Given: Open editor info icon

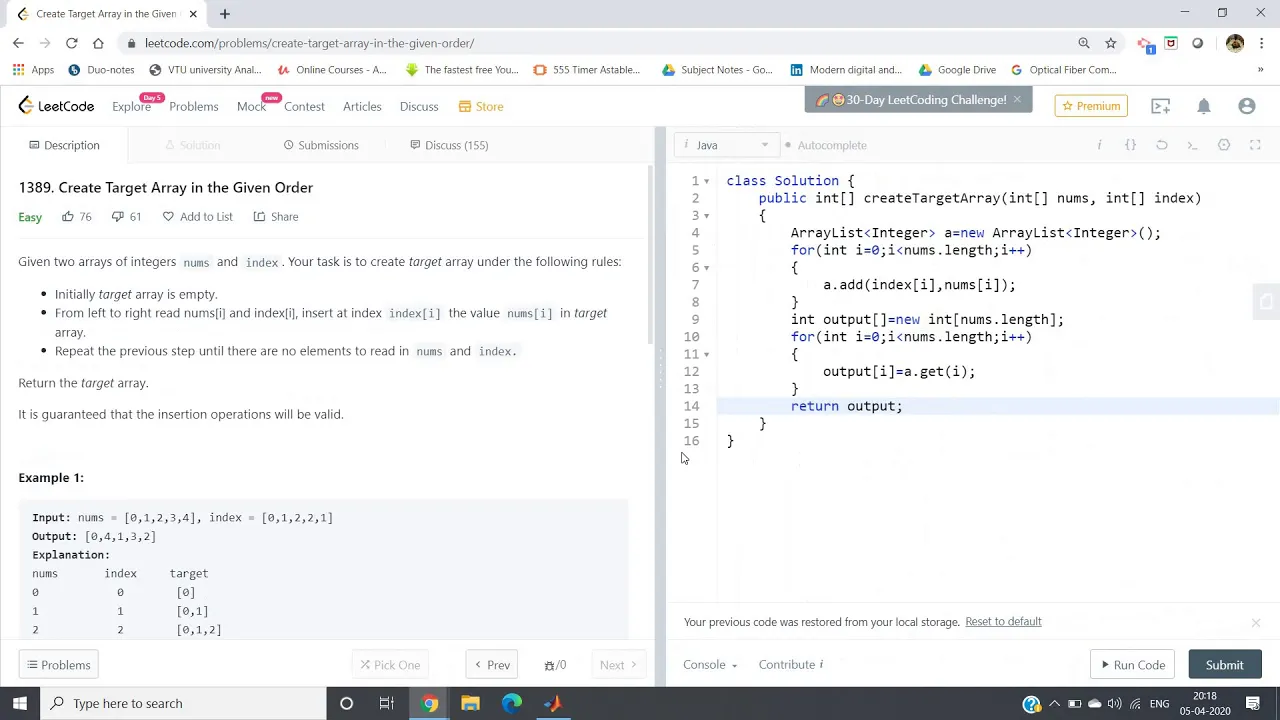Looking at the screenshot, I should 1099,145.
